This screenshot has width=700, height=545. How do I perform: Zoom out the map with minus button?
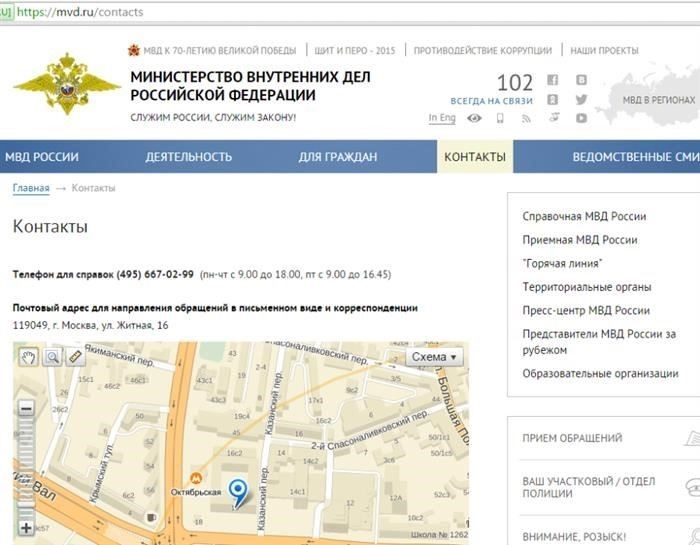click(26, 408)
